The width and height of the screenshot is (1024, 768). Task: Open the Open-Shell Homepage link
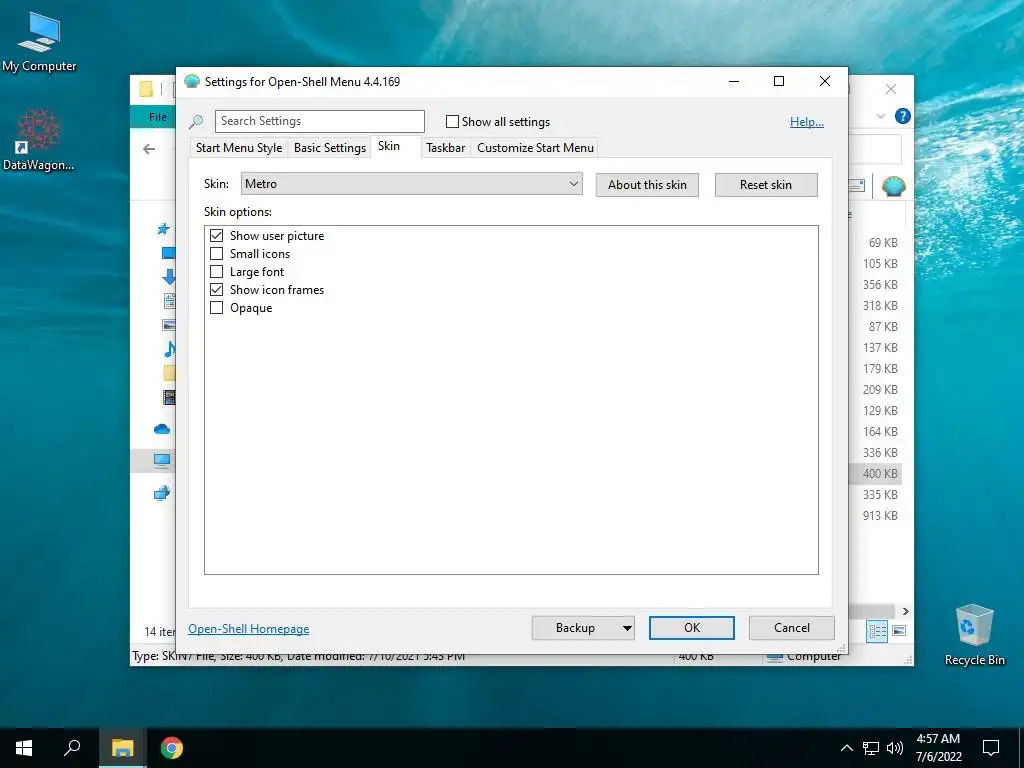point(249,629)
